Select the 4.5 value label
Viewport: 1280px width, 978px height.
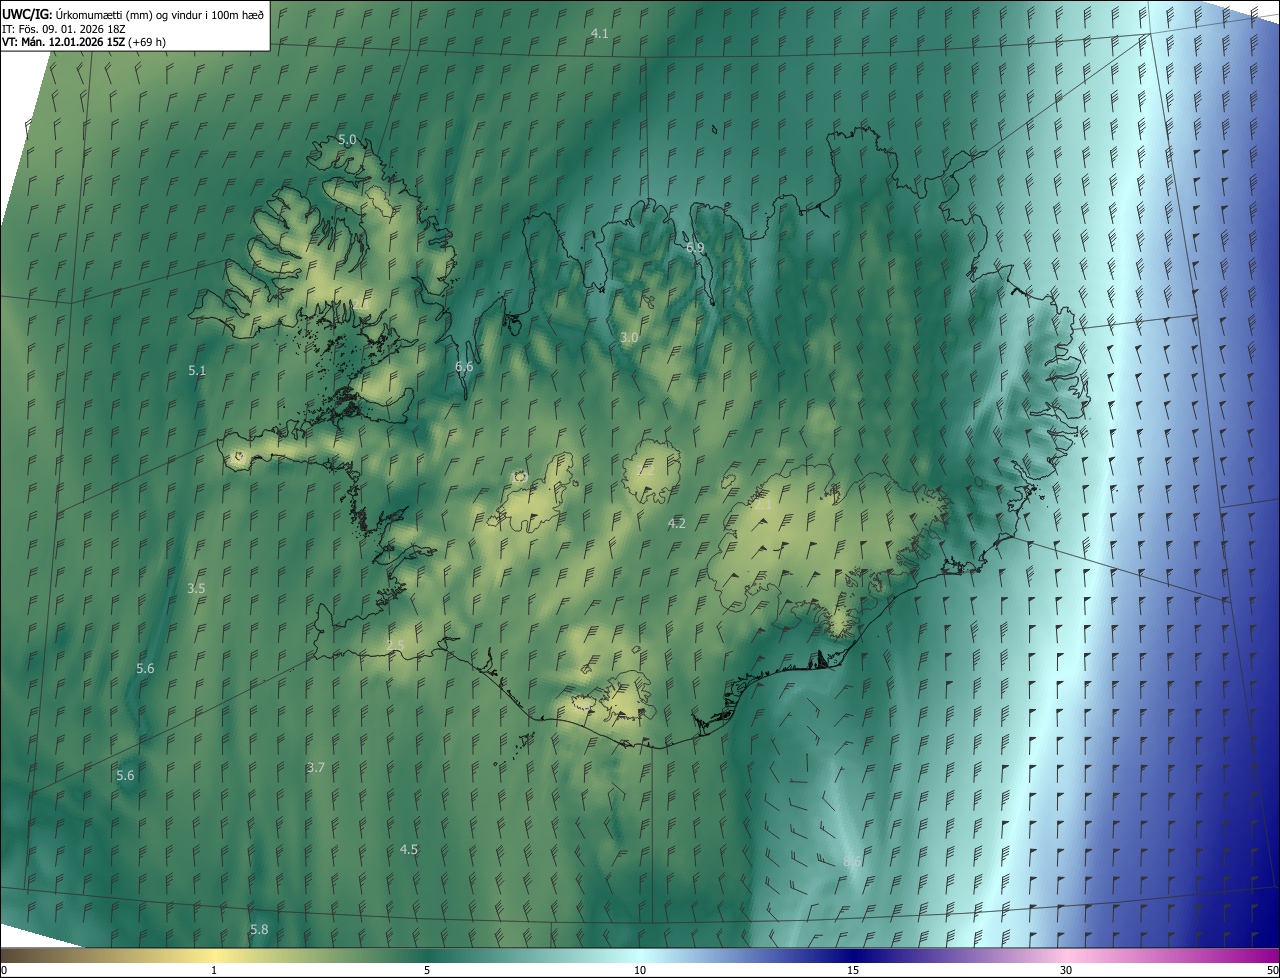coord(409,849)
